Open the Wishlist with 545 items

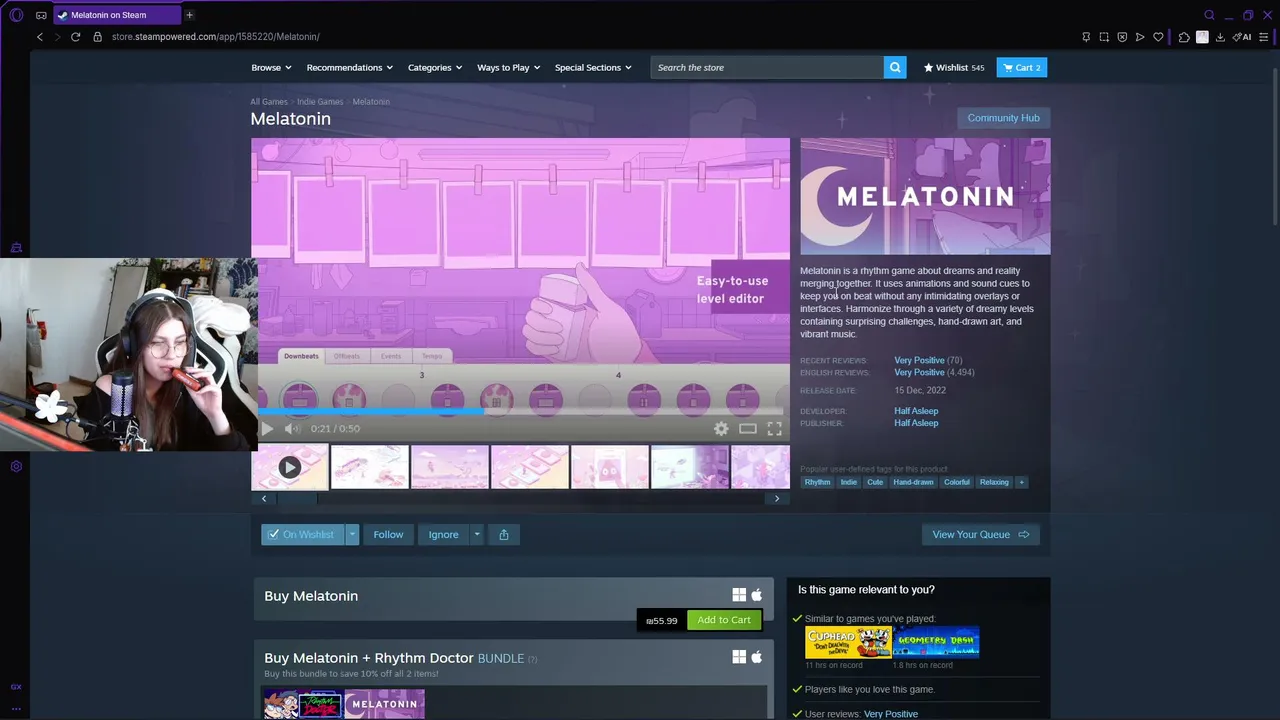(x=954, y=68)
